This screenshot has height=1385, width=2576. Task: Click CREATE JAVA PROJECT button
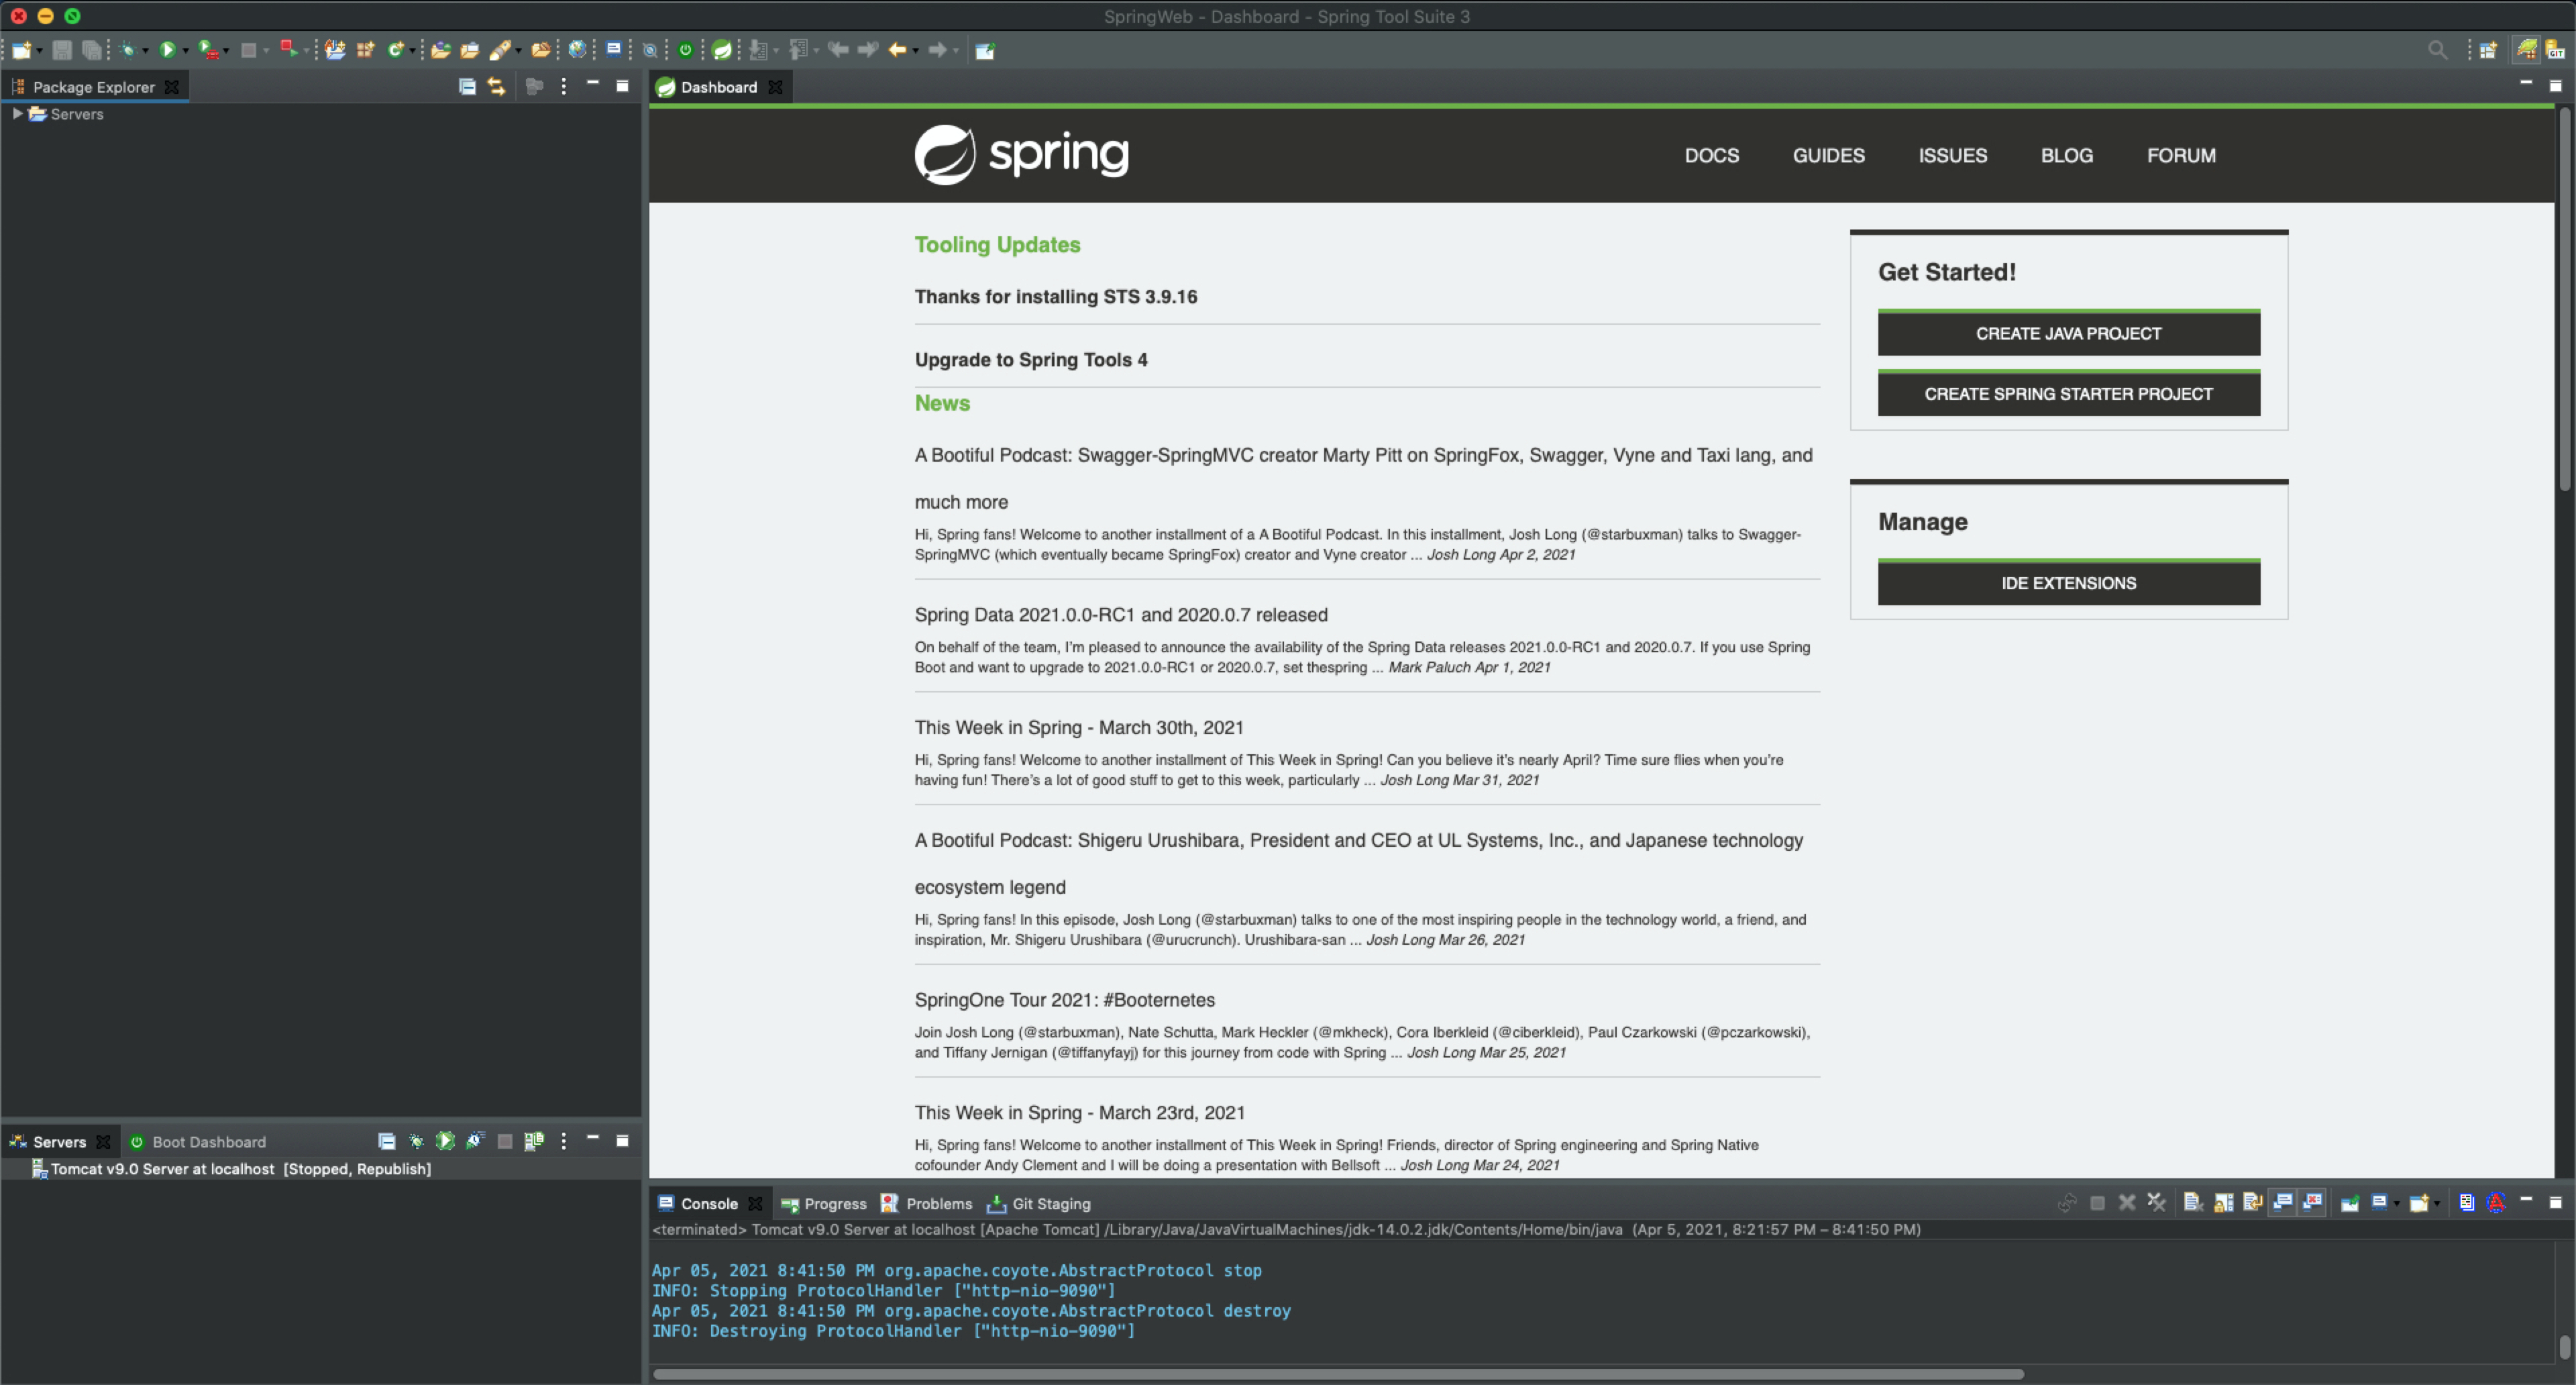pos(2068,333)
